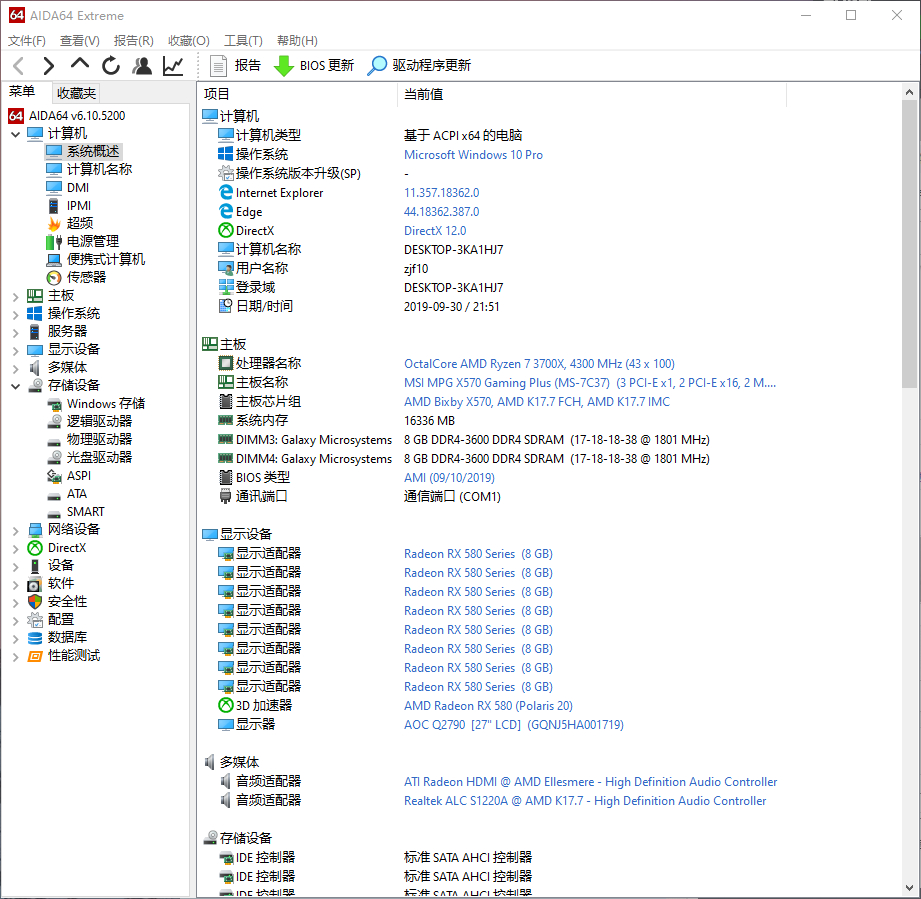The height and width of the screenshot is (899, 921).
Task: Click the vertical scrollbar up arrow
Action: pos(909,92)
